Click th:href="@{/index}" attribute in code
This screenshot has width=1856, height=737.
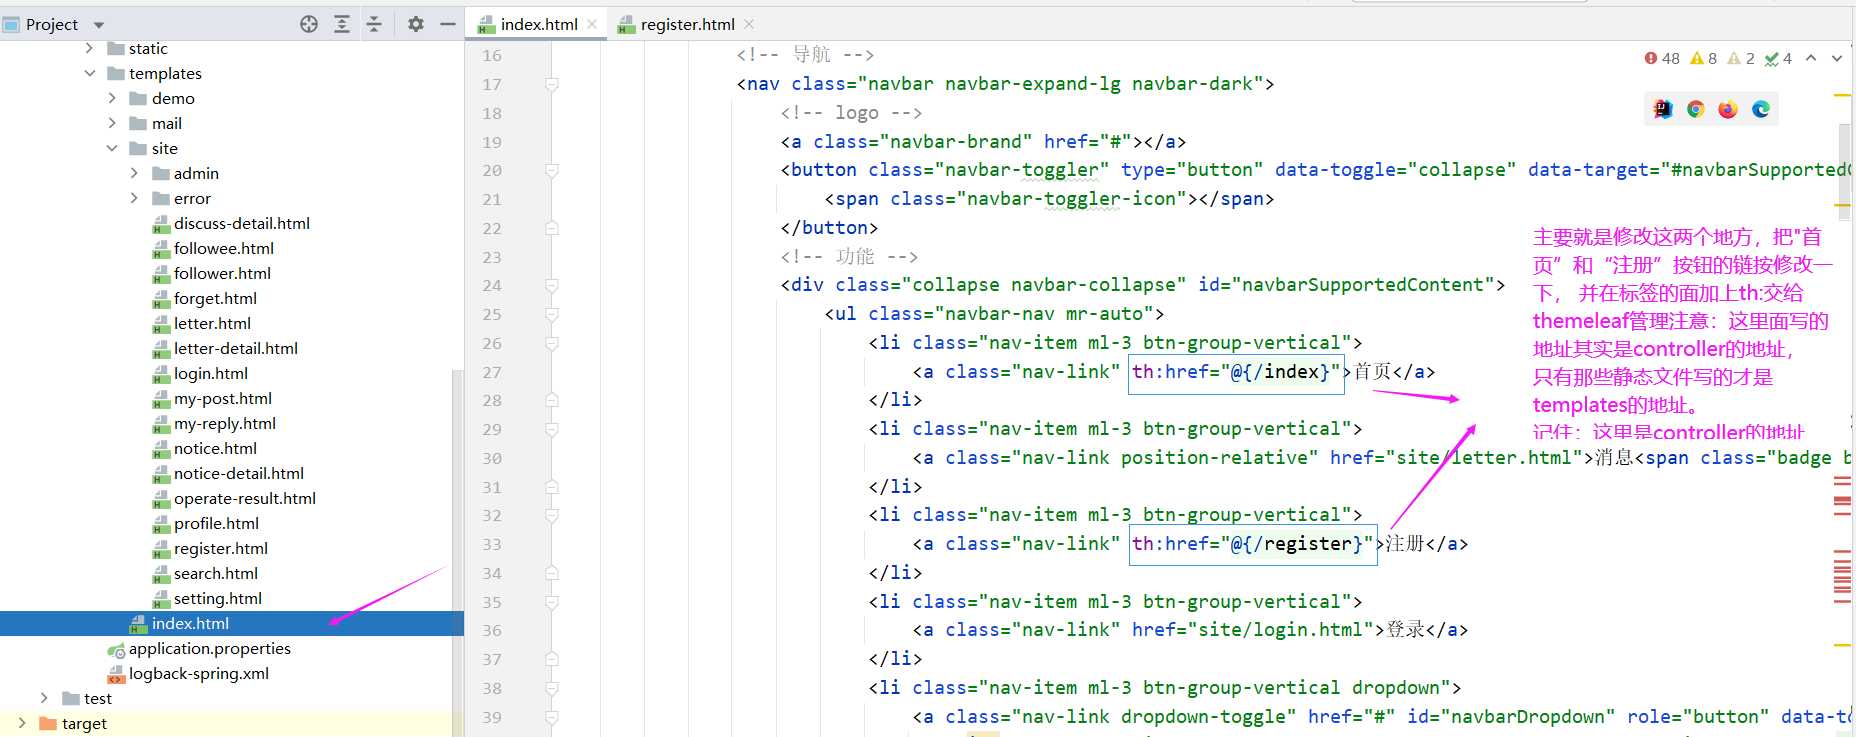pyautogui.click(x=1236, y=372)
